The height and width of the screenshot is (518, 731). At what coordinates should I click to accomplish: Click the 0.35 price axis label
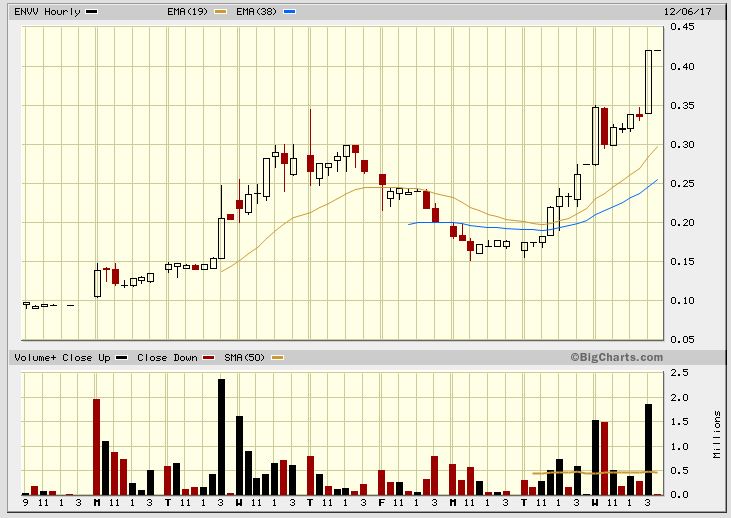point(682,106)
